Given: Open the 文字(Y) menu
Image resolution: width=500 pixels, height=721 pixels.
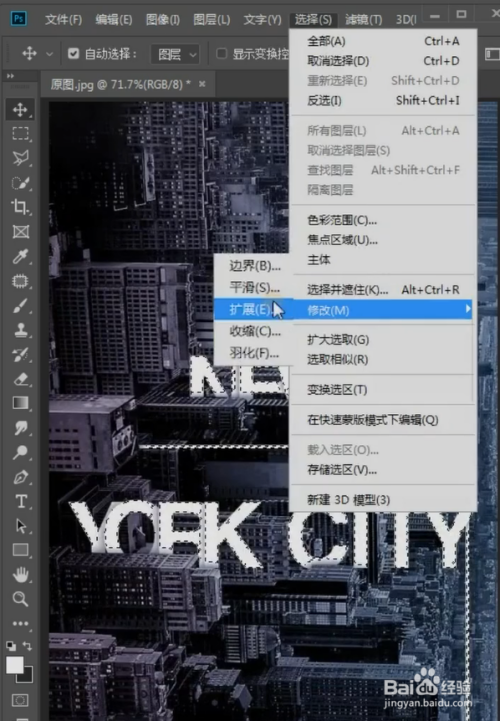Looking at the screenshot, I should [x=262, y=19].
